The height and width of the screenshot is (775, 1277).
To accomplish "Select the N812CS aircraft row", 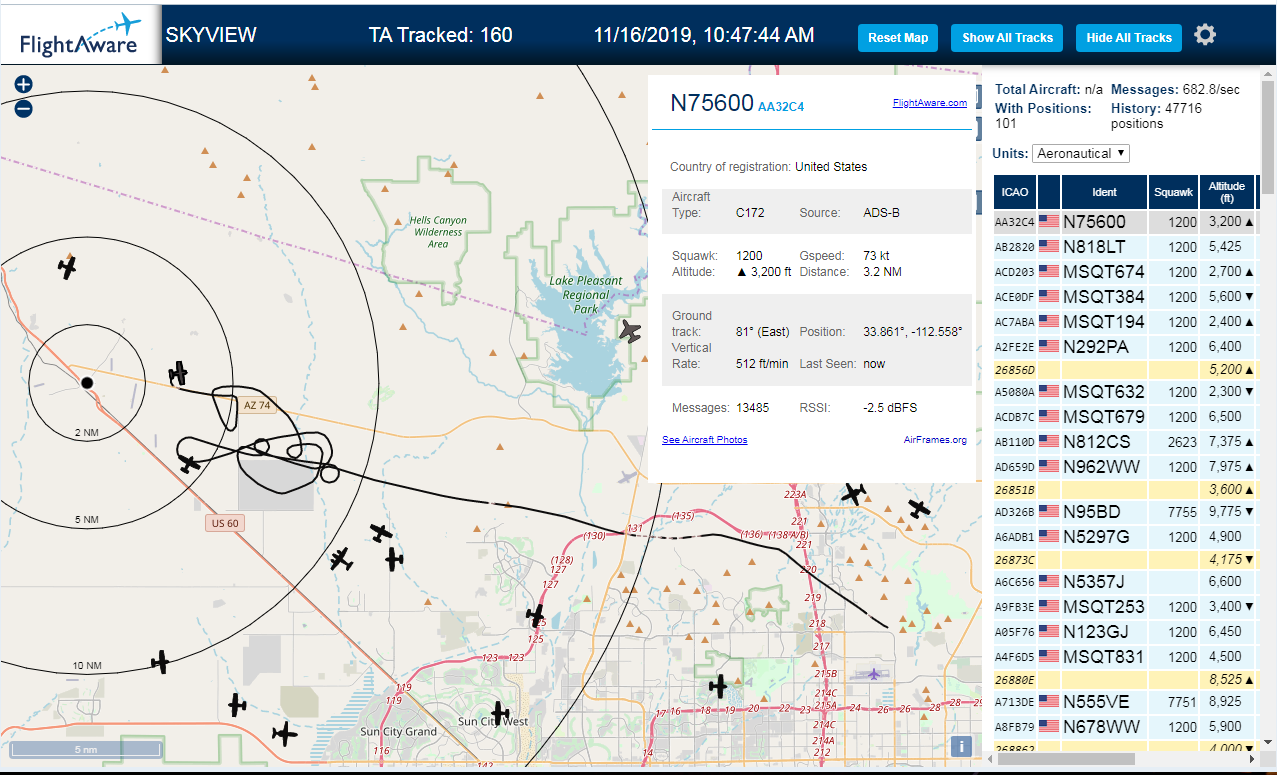I will click(x=1125, y=442).
